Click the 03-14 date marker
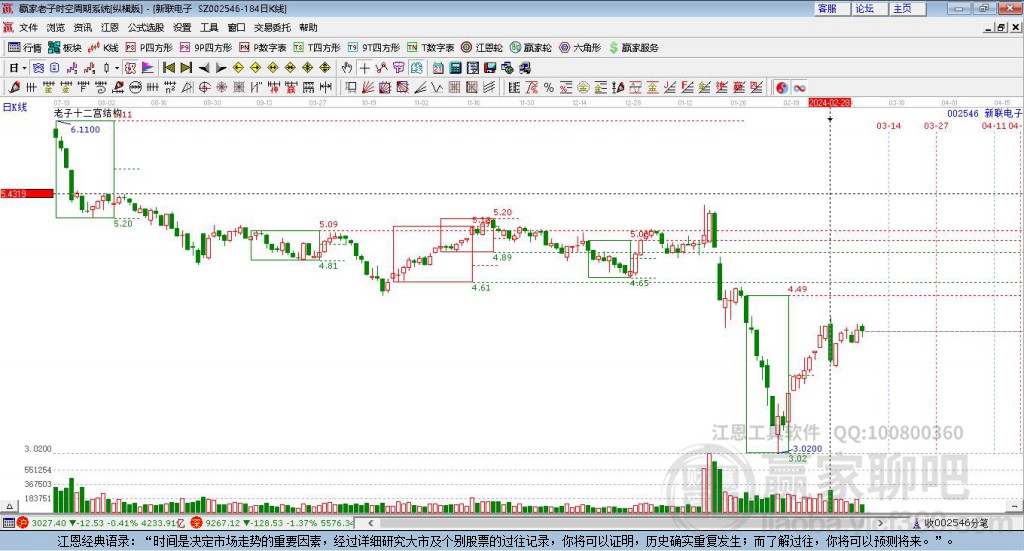 888,126
